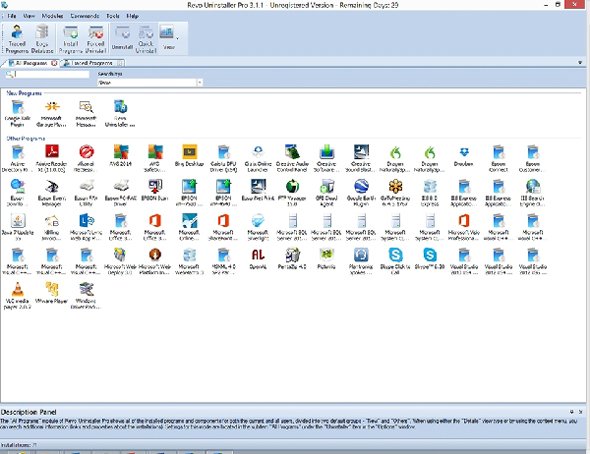Open the View menu
This screenshot has height=454, width=590.
click(29, 16)
